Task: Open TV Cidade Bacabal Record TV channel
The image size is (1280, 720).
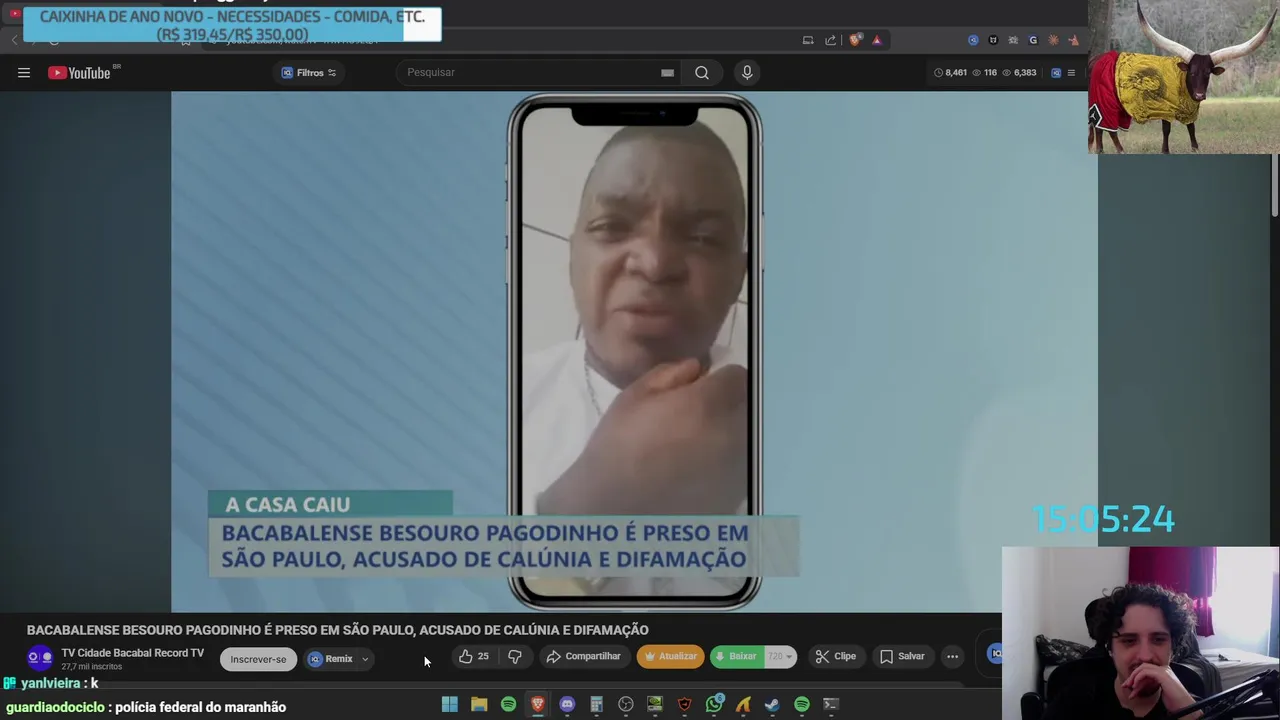Action: 132,653
